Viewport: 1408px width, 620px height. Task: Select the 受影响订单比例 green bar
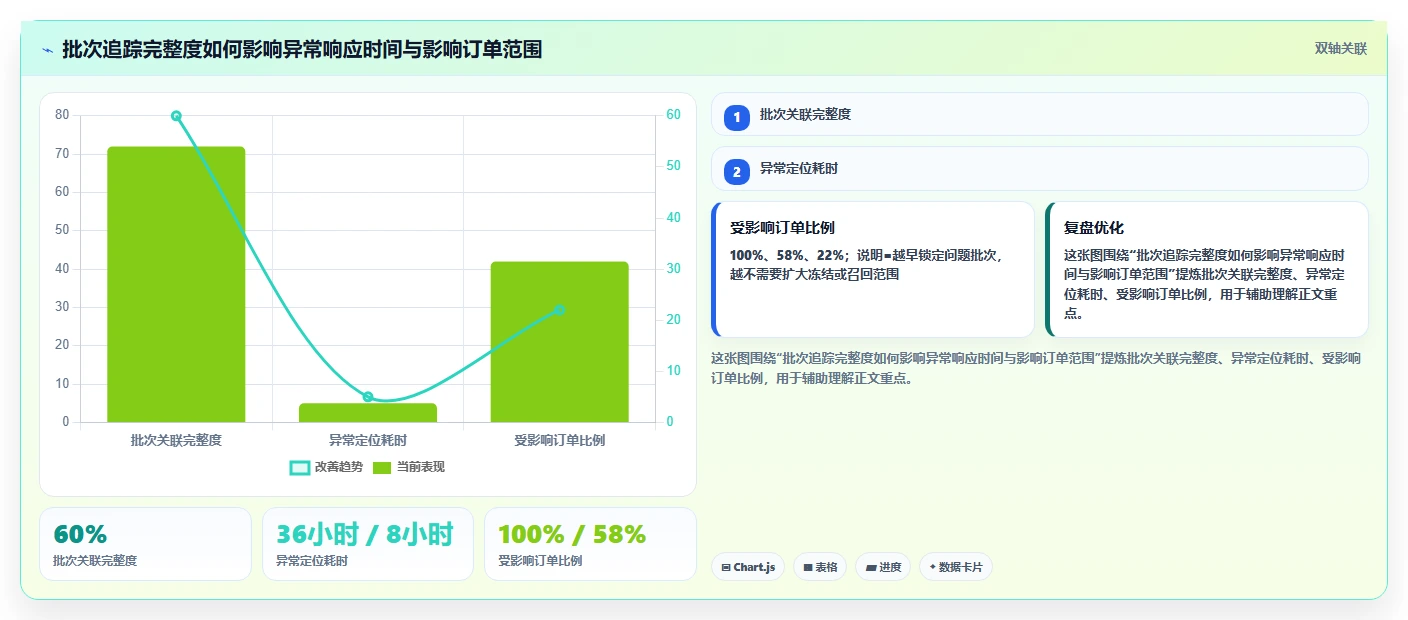pos(559,342)
